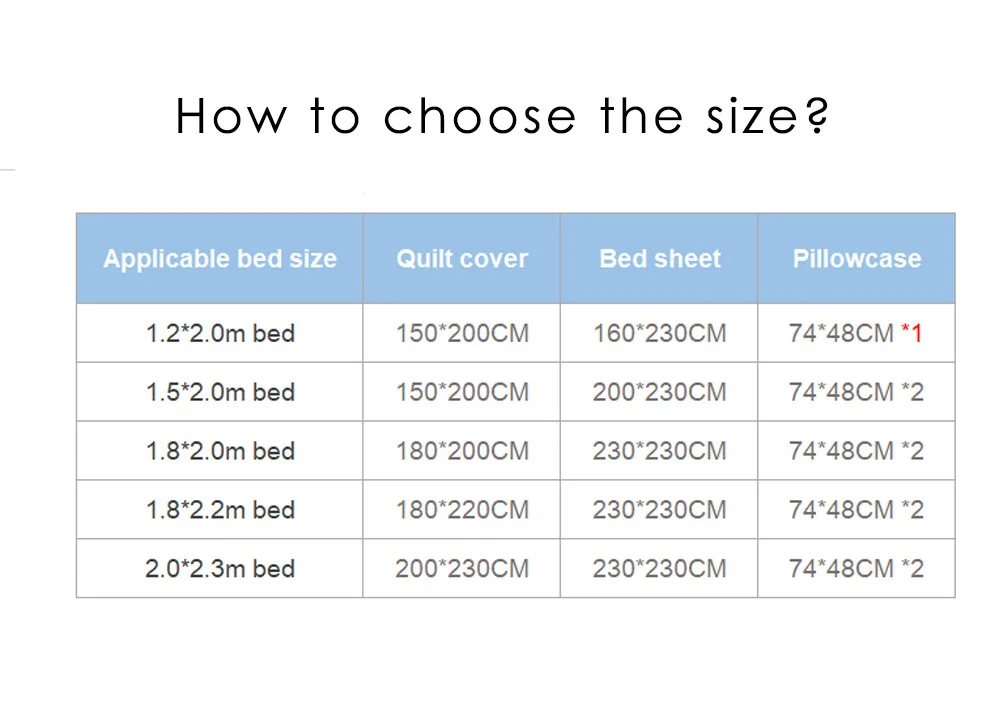This screenshot has height=712, width=1000.
Task: Select the '160*230CM' bed sheet cell
Action: pos(659,333)
